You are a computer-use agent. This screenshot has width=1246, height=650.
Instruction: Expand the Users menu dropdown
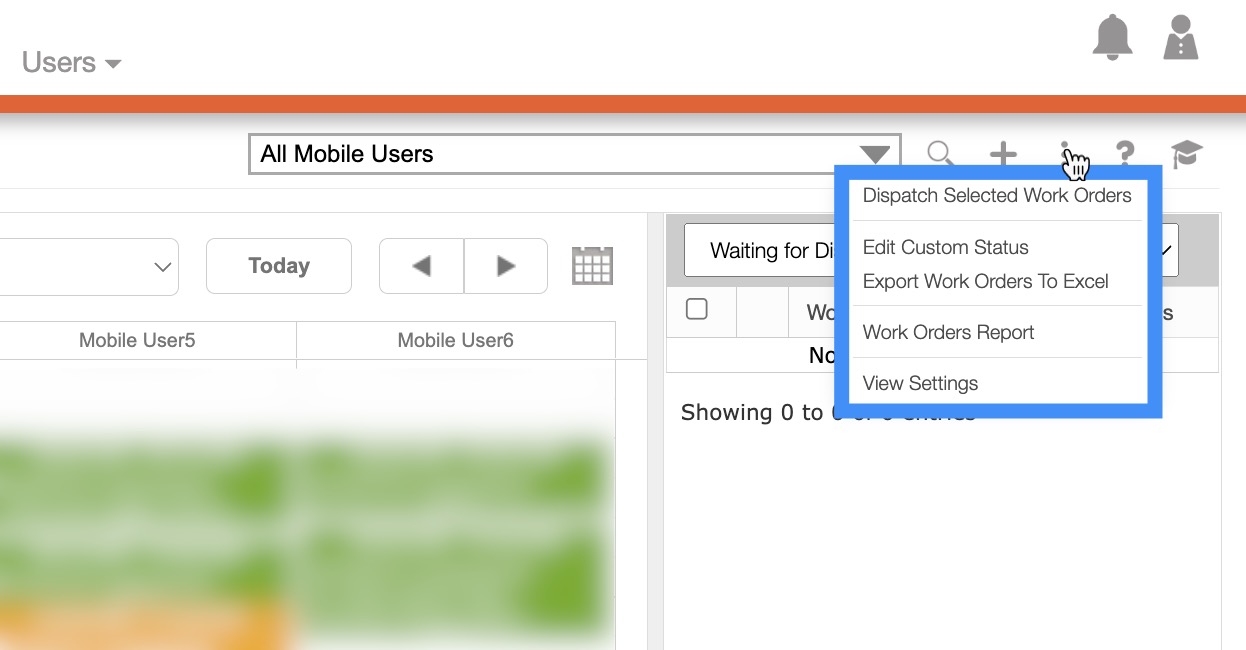click(71, 63)
